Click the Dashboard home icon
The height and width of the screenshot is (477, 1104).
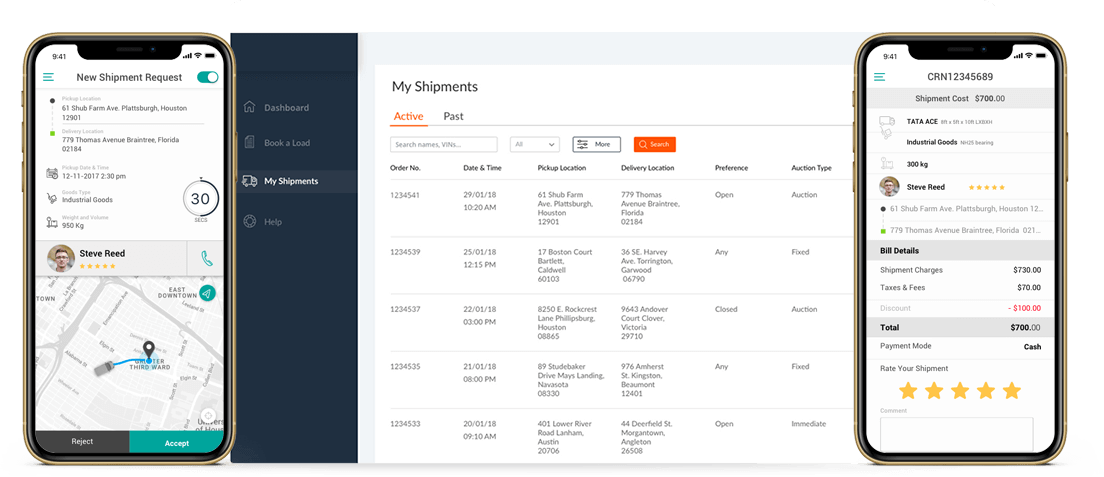249,107
